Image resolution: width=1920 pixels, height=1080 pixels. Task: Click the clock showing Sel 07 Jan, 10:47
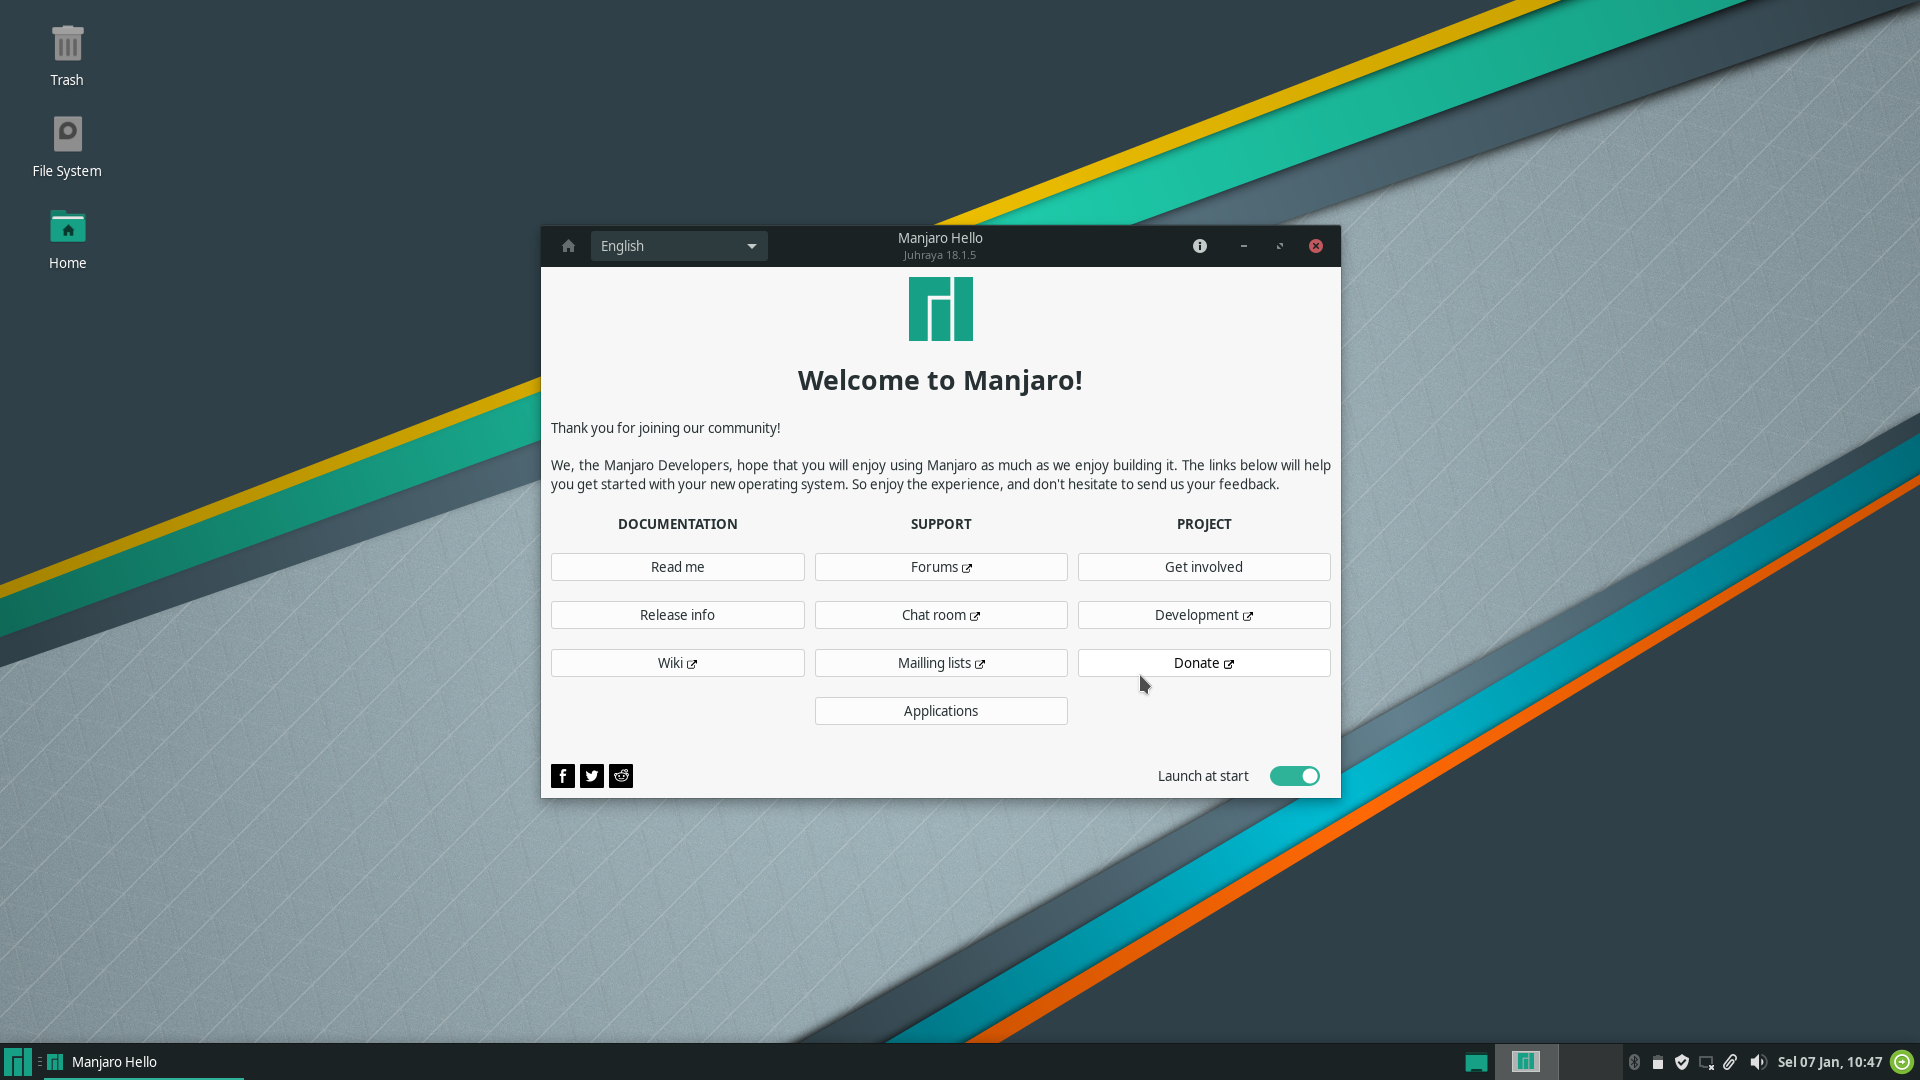1830,1062
